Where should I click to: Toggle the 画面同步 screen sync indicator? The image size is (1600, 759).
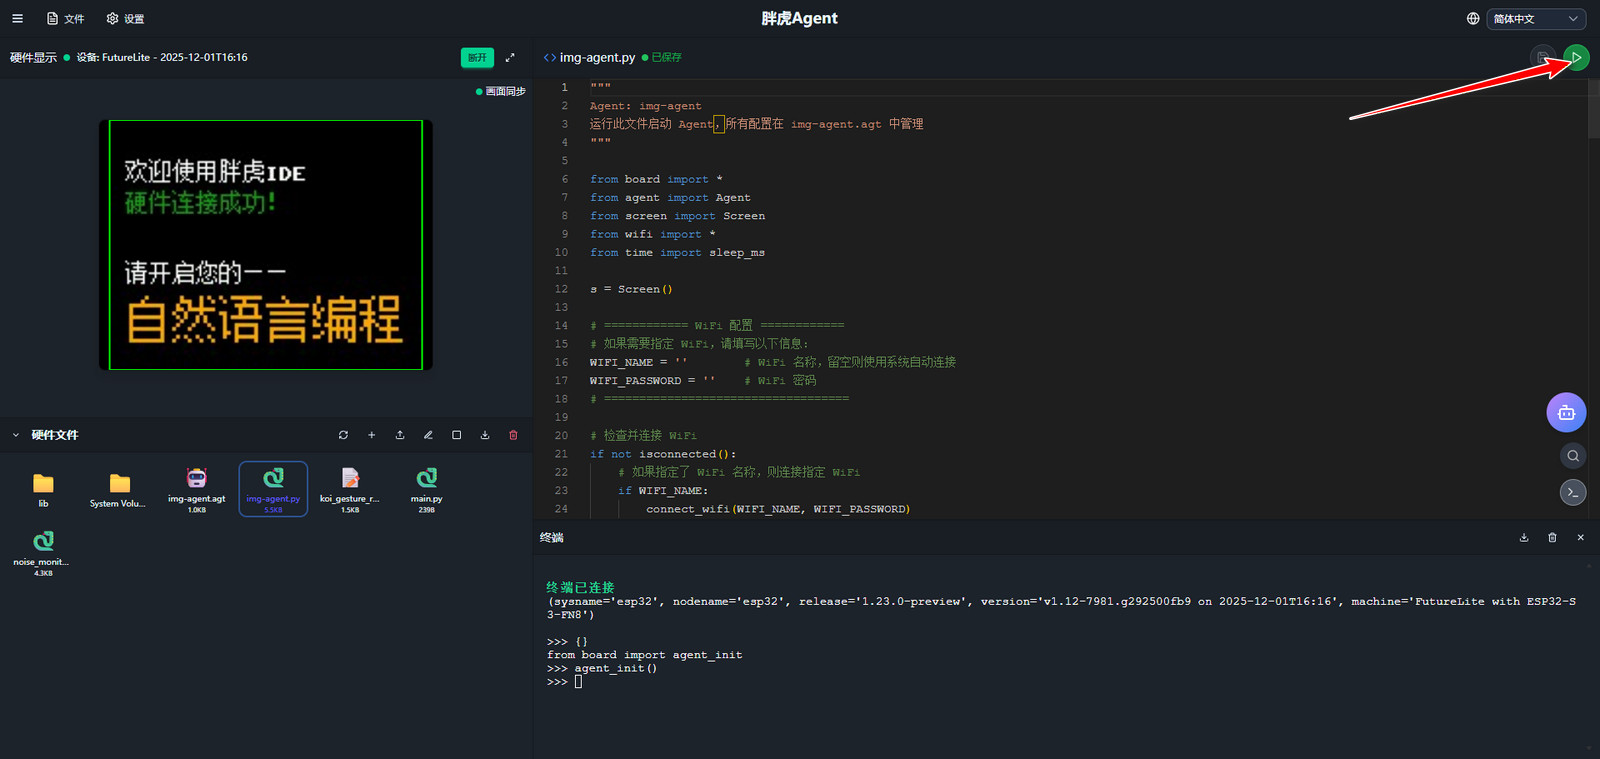501,92
